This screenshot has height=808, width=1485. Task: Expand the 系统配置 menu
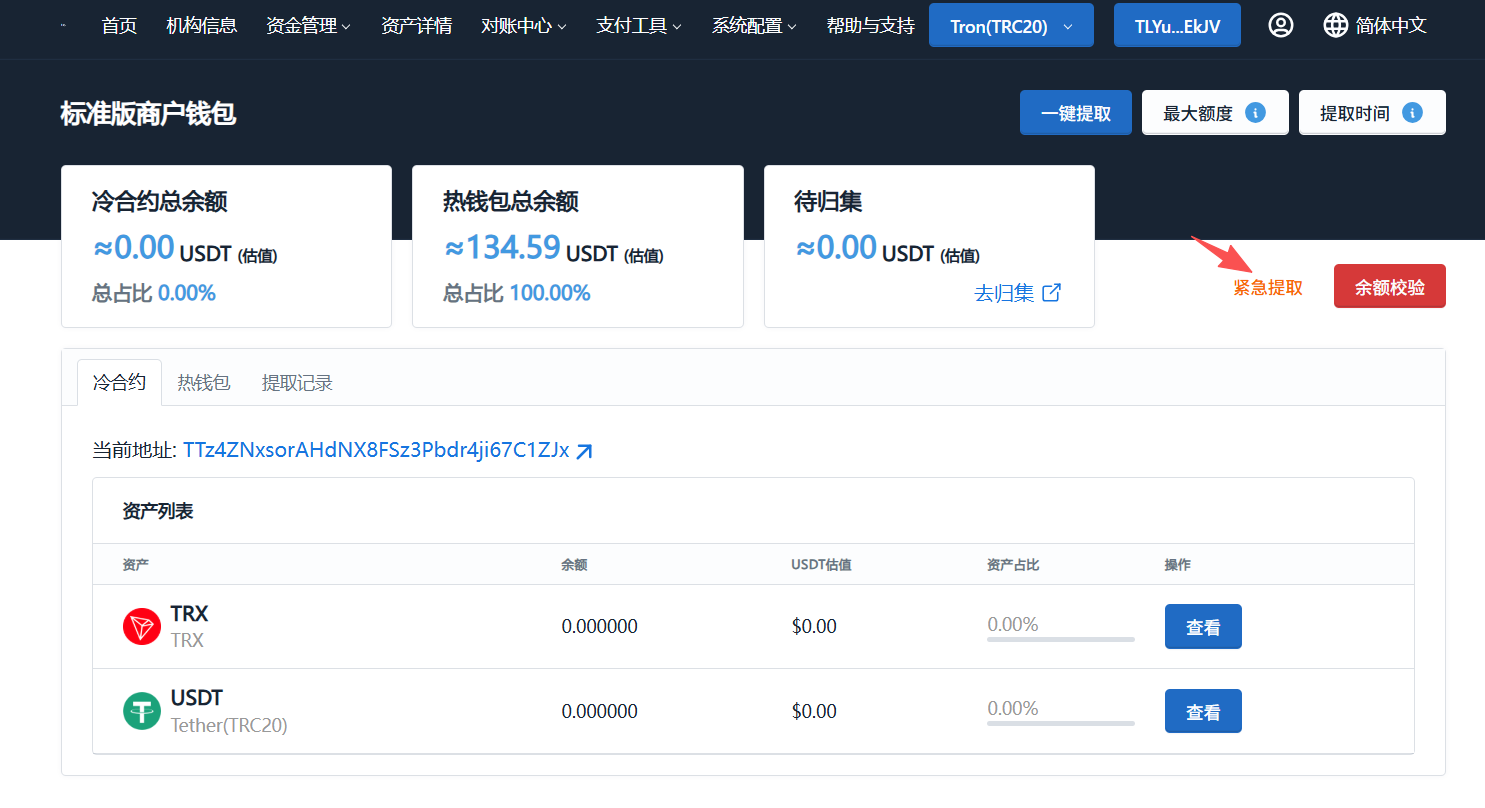pyautogui.click(x=754, y=26)
